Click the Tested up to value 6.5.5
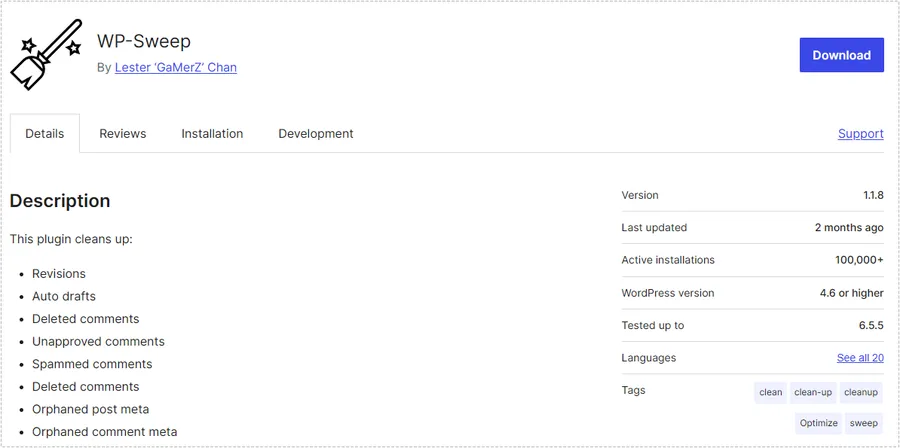 [x=871, y=325]
